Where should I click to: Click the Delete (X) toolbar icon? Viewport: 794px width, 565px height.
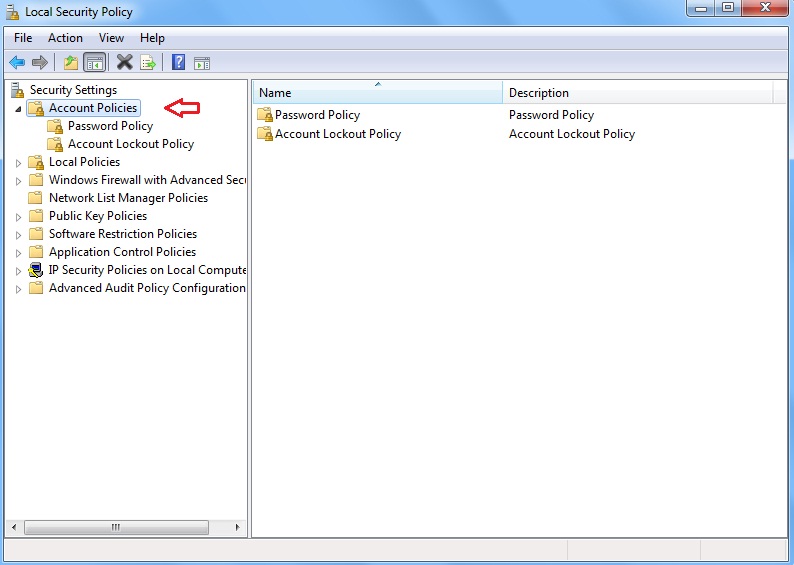(x=125, y=62)
